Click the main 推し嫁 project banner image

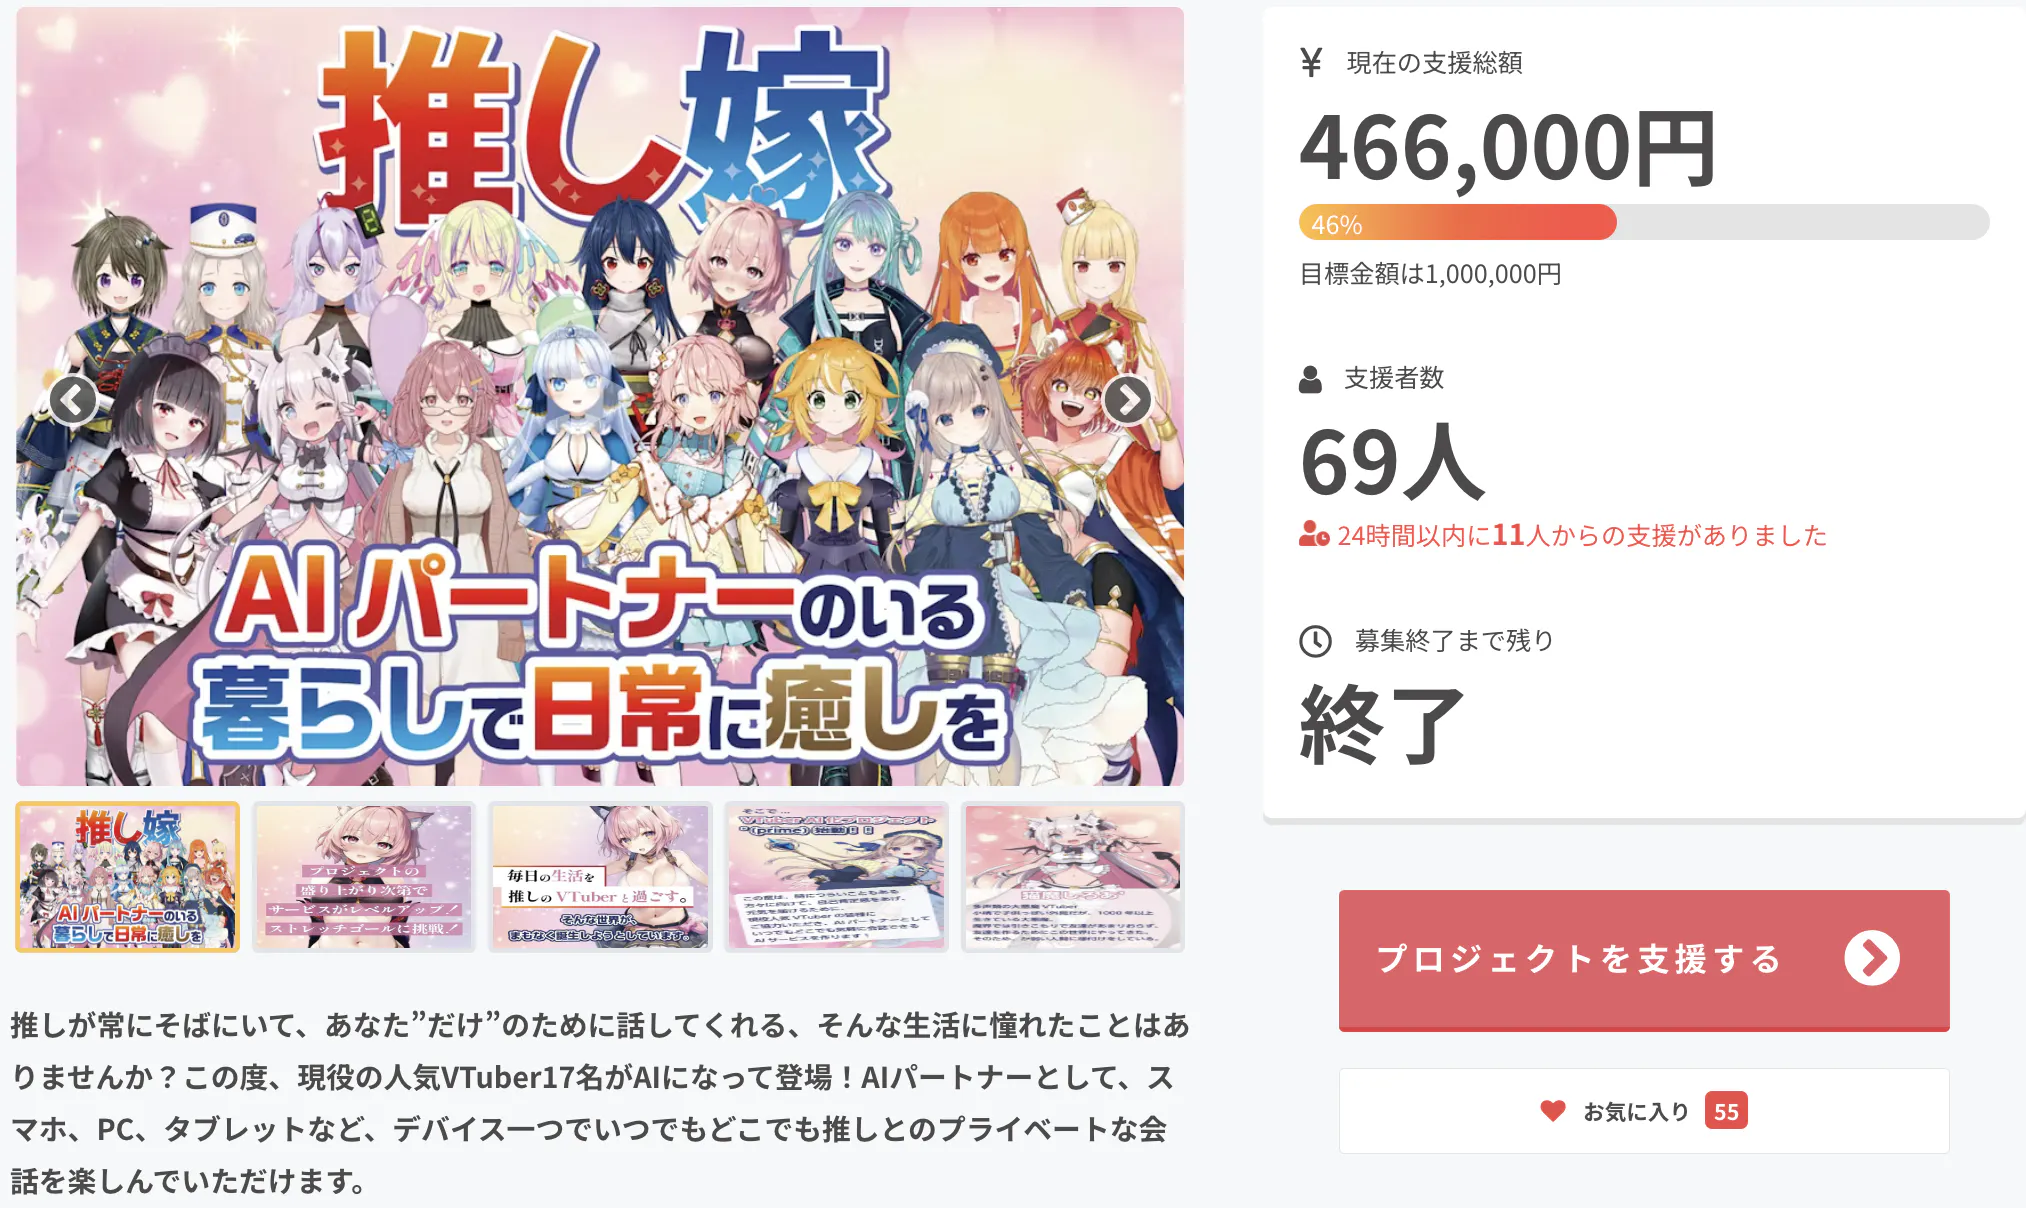[x=600, y=396]
